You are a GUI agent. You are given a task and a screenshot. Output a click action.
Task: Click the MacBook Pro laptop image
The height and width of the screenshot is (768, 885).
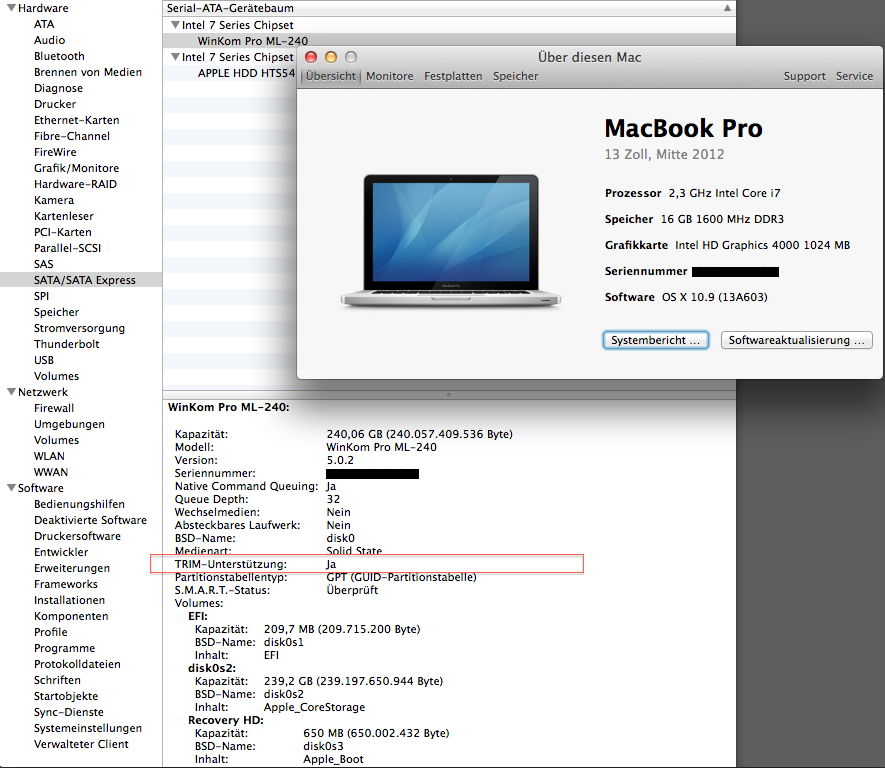(x=450, y=241)
